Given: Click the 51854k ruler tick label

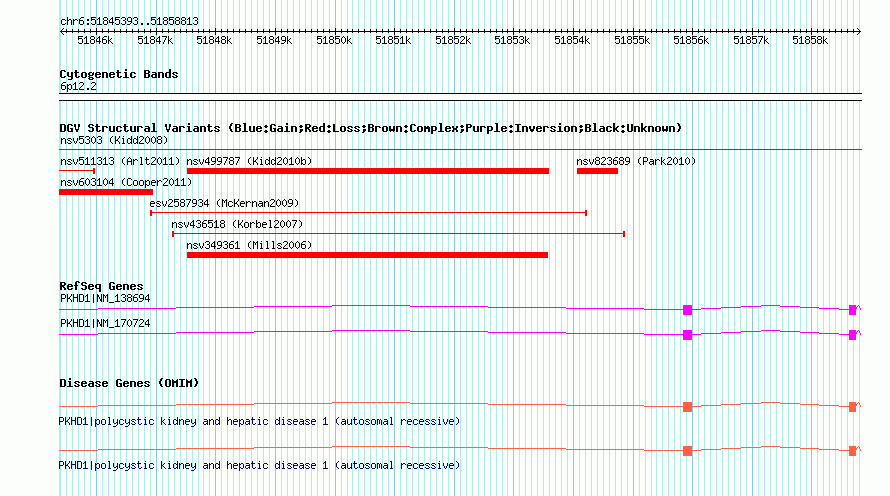Looking at the screenshot, I should pyautogui.click(x=572, y=41).
